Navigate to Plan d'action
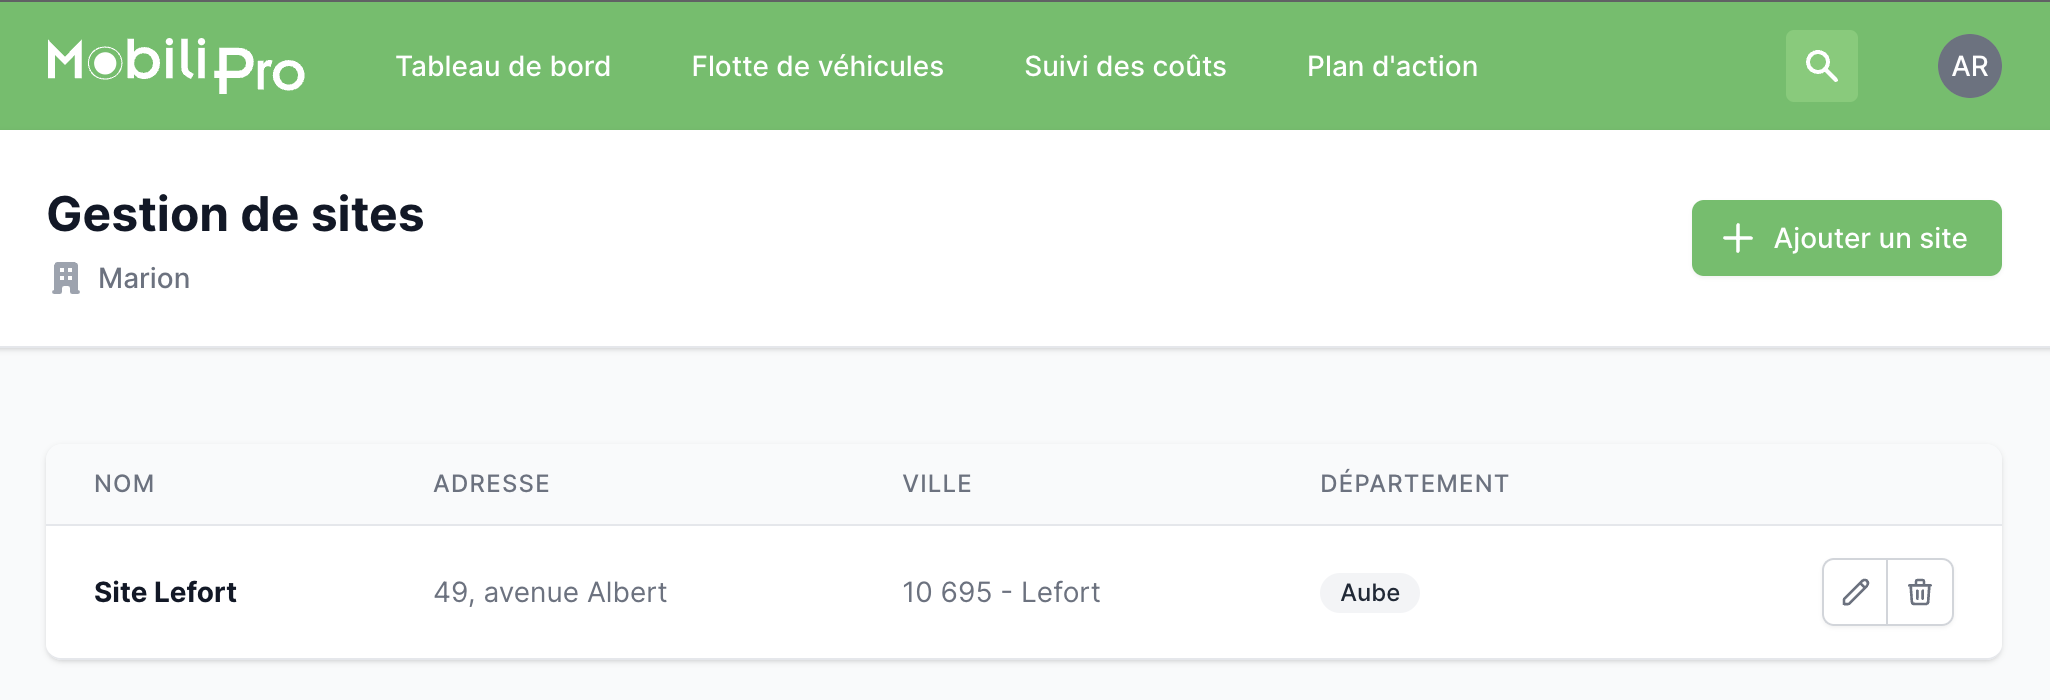 (1392, 66)
